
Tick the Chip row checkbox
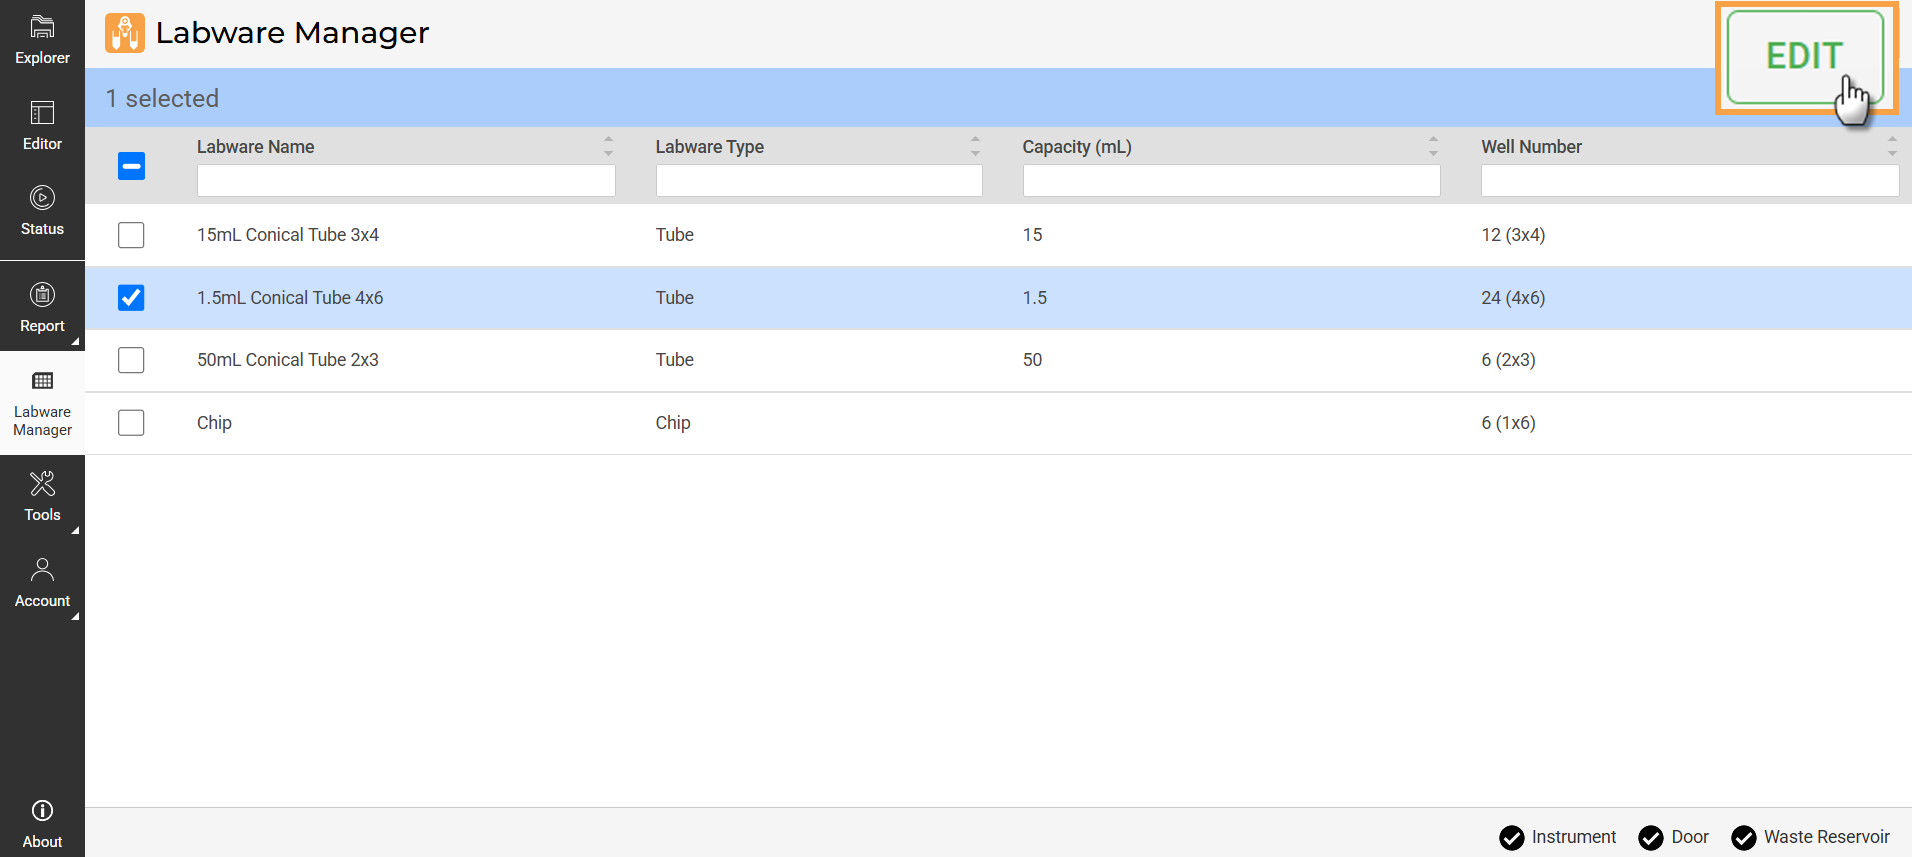pyautogui.click(x=131, y=423)
